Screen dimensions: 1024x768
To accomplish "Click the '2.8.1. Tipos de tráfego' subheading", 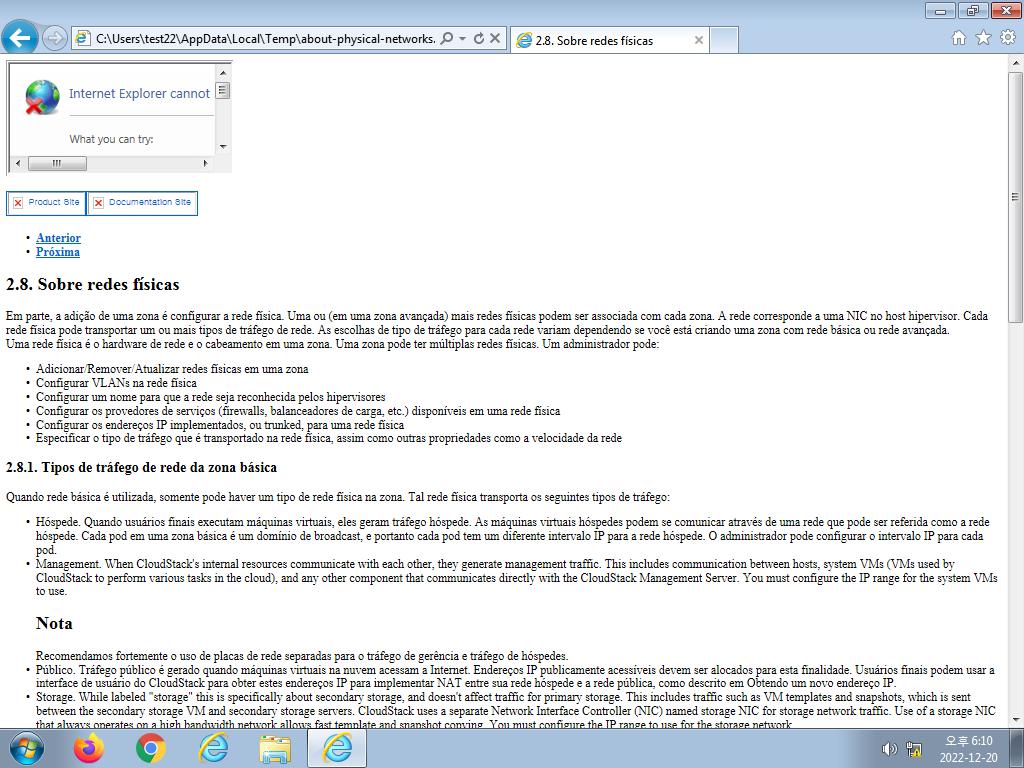I will [142, 468].
